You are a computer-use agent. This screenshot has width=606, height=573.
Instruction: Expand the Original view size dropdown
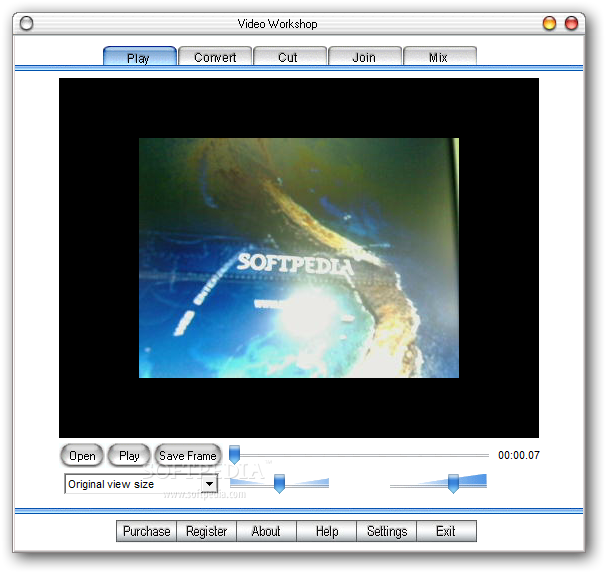click(x=209, y=484)
